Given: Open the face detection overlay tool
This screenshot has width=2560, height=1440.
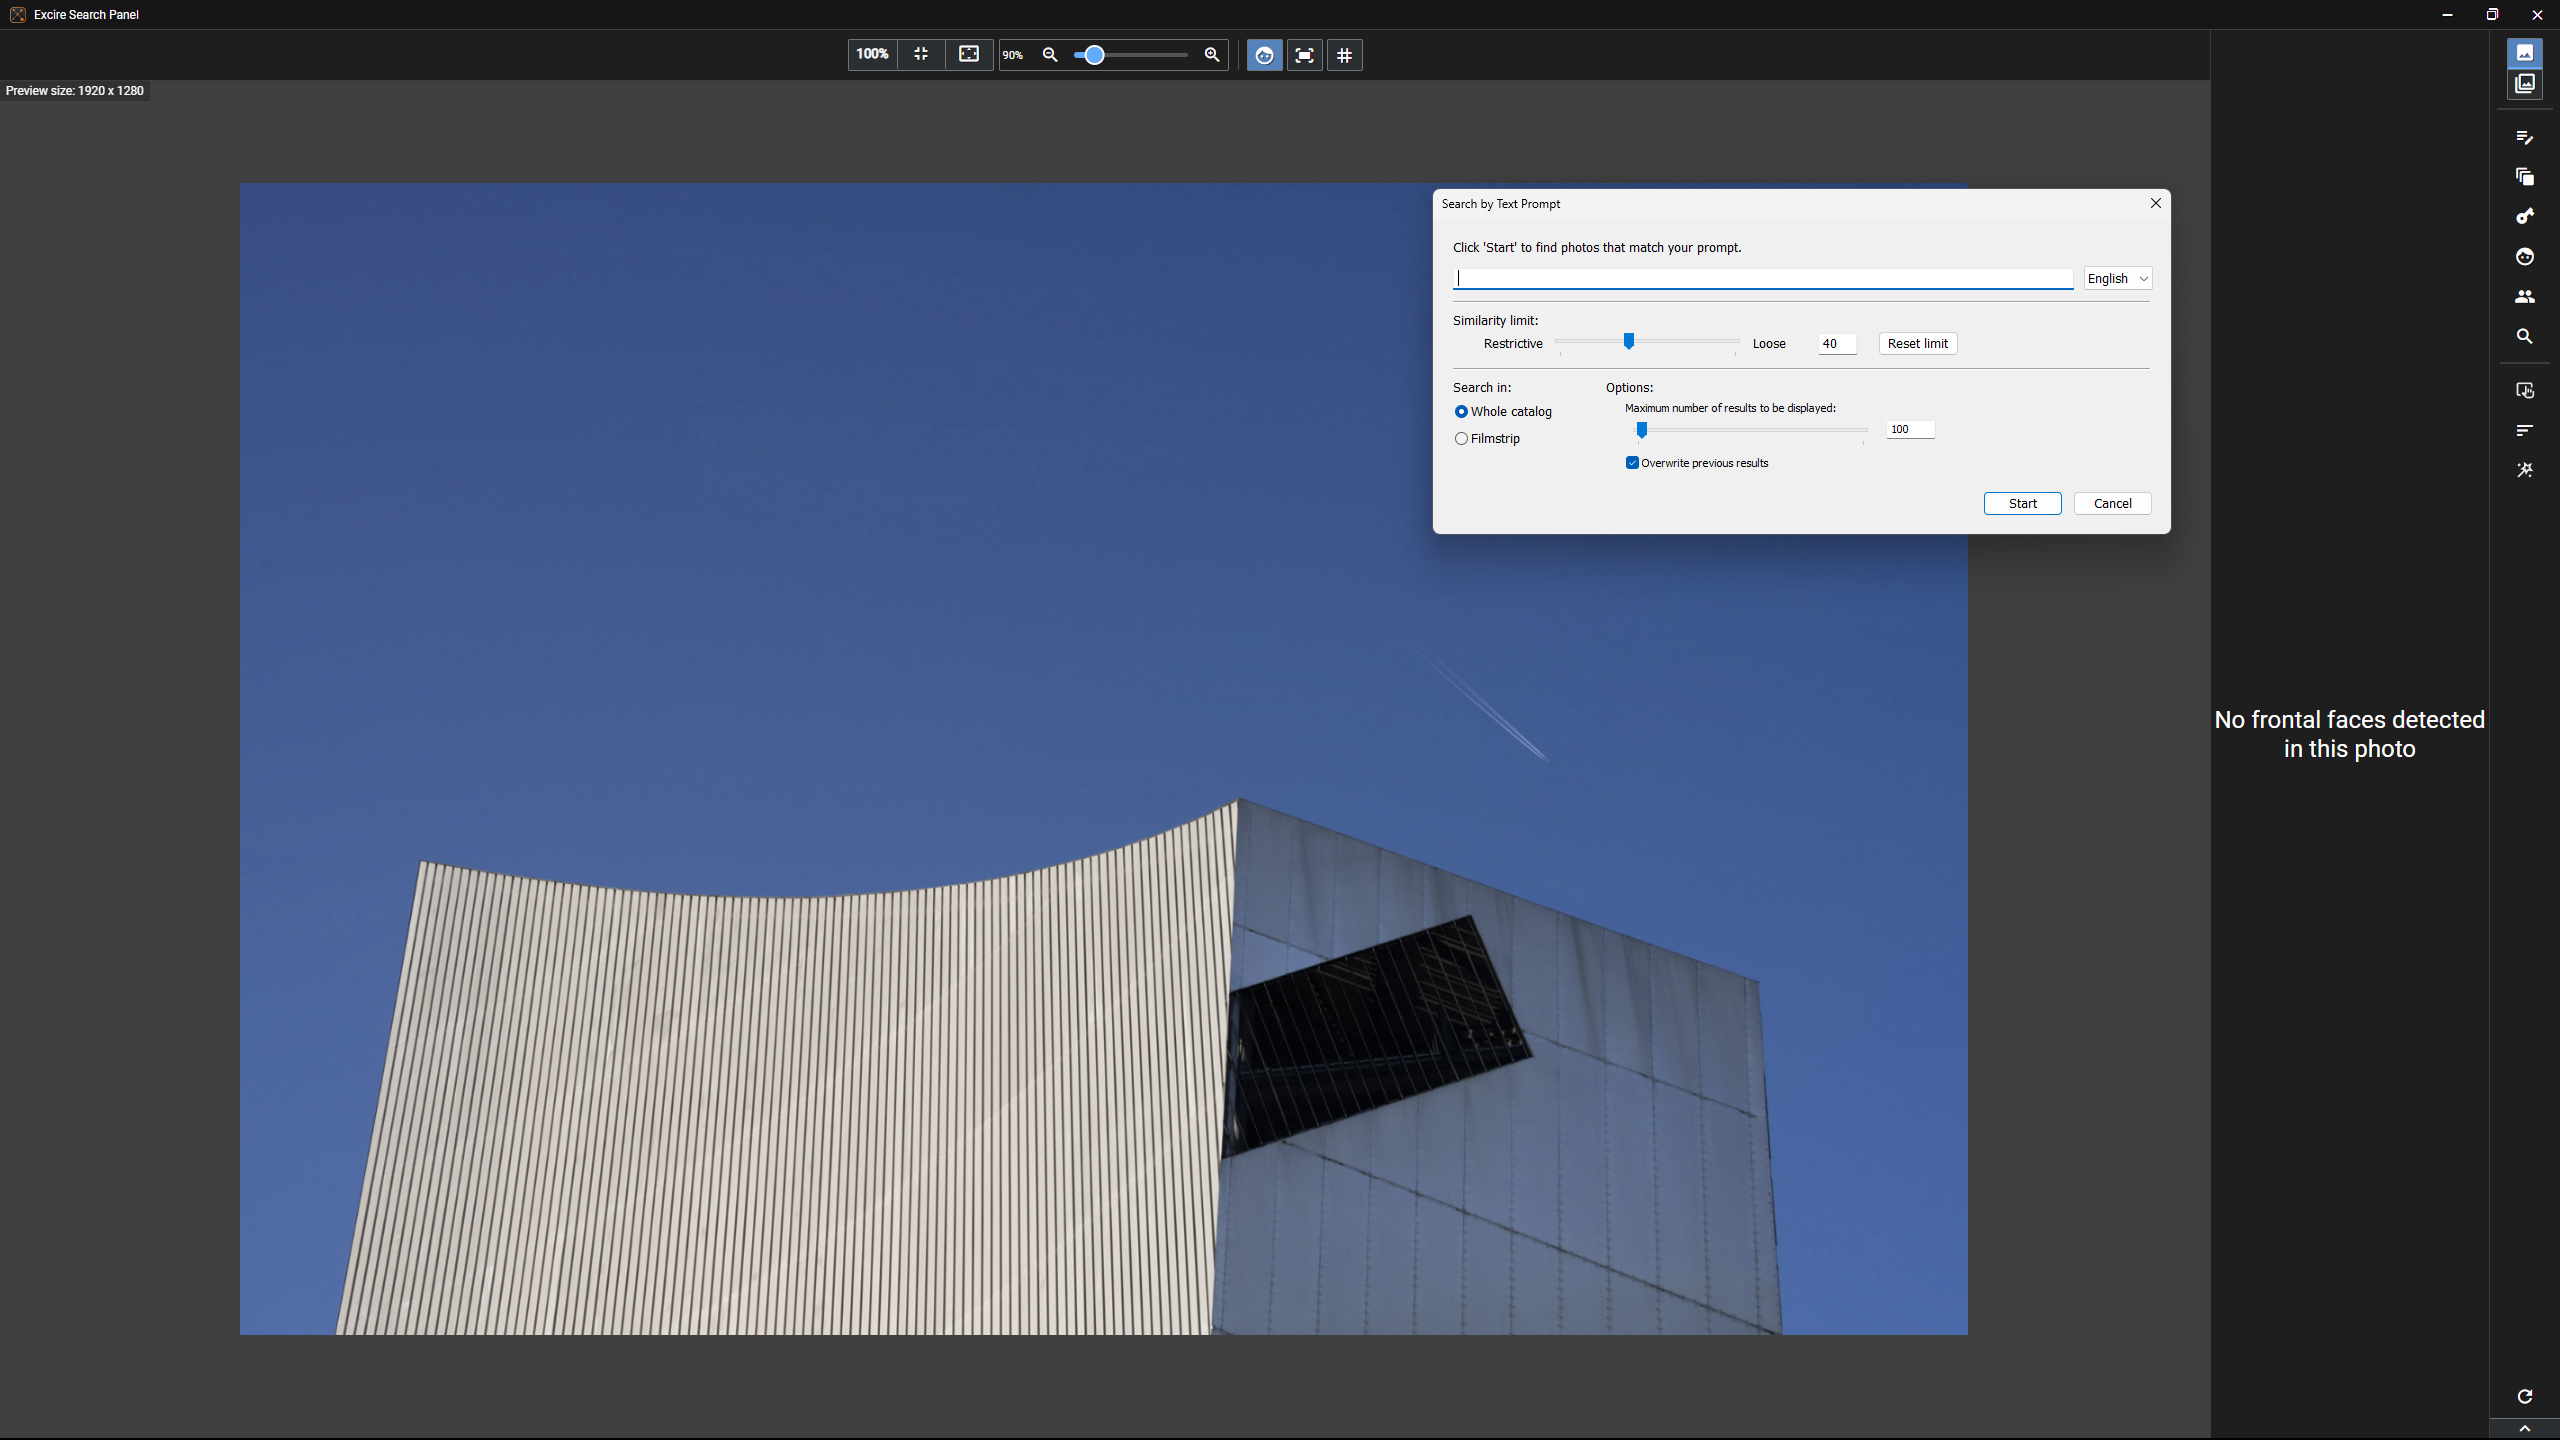Looking at the screenshot, I should tap(2525, 257).
